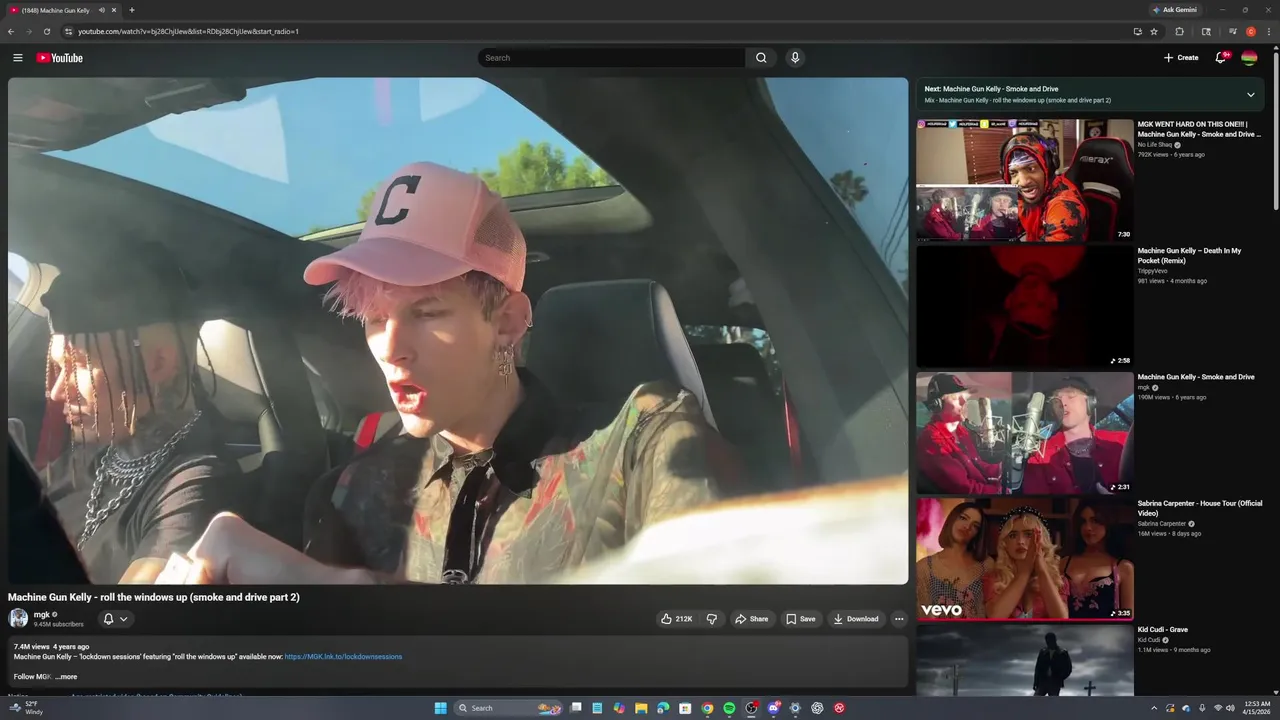Click the YouTube search magnifier button
The height and width of the screenshot is (720, 1280).
761,58
